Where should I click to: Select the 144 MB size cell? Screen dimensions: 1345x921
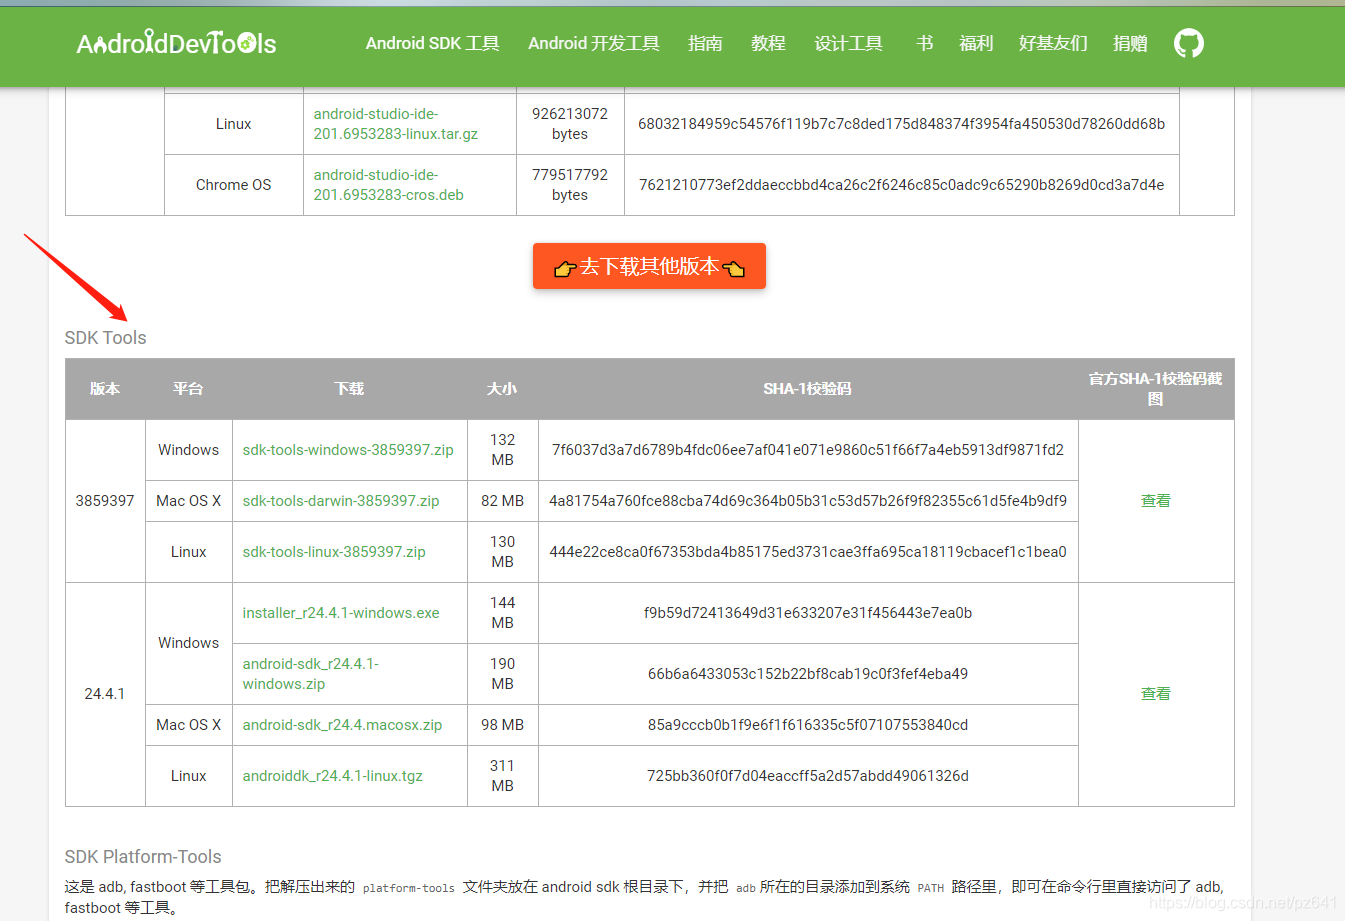503,613
